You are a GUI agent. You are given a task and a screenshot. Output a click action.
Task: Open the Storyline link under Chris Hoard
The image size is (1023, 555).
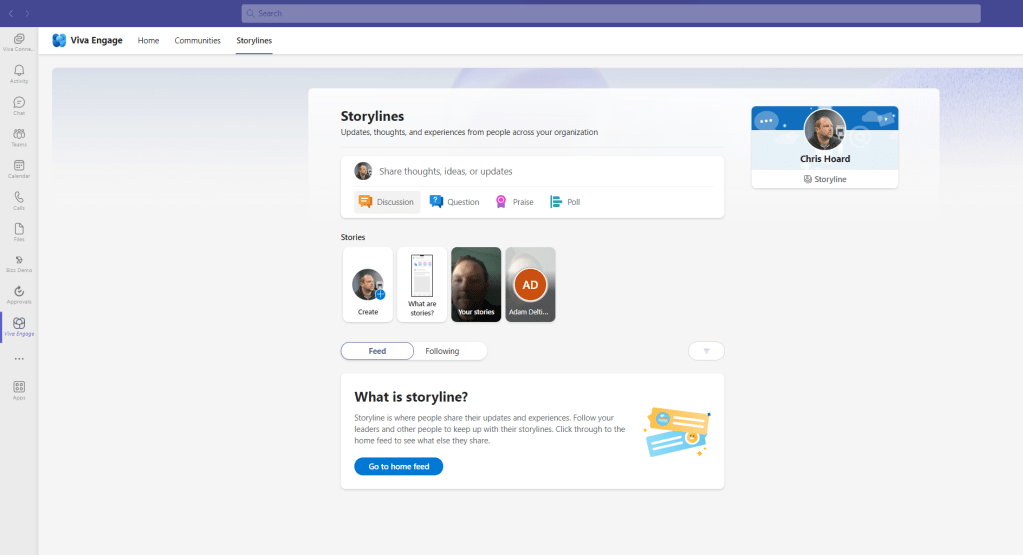[825, 179]
